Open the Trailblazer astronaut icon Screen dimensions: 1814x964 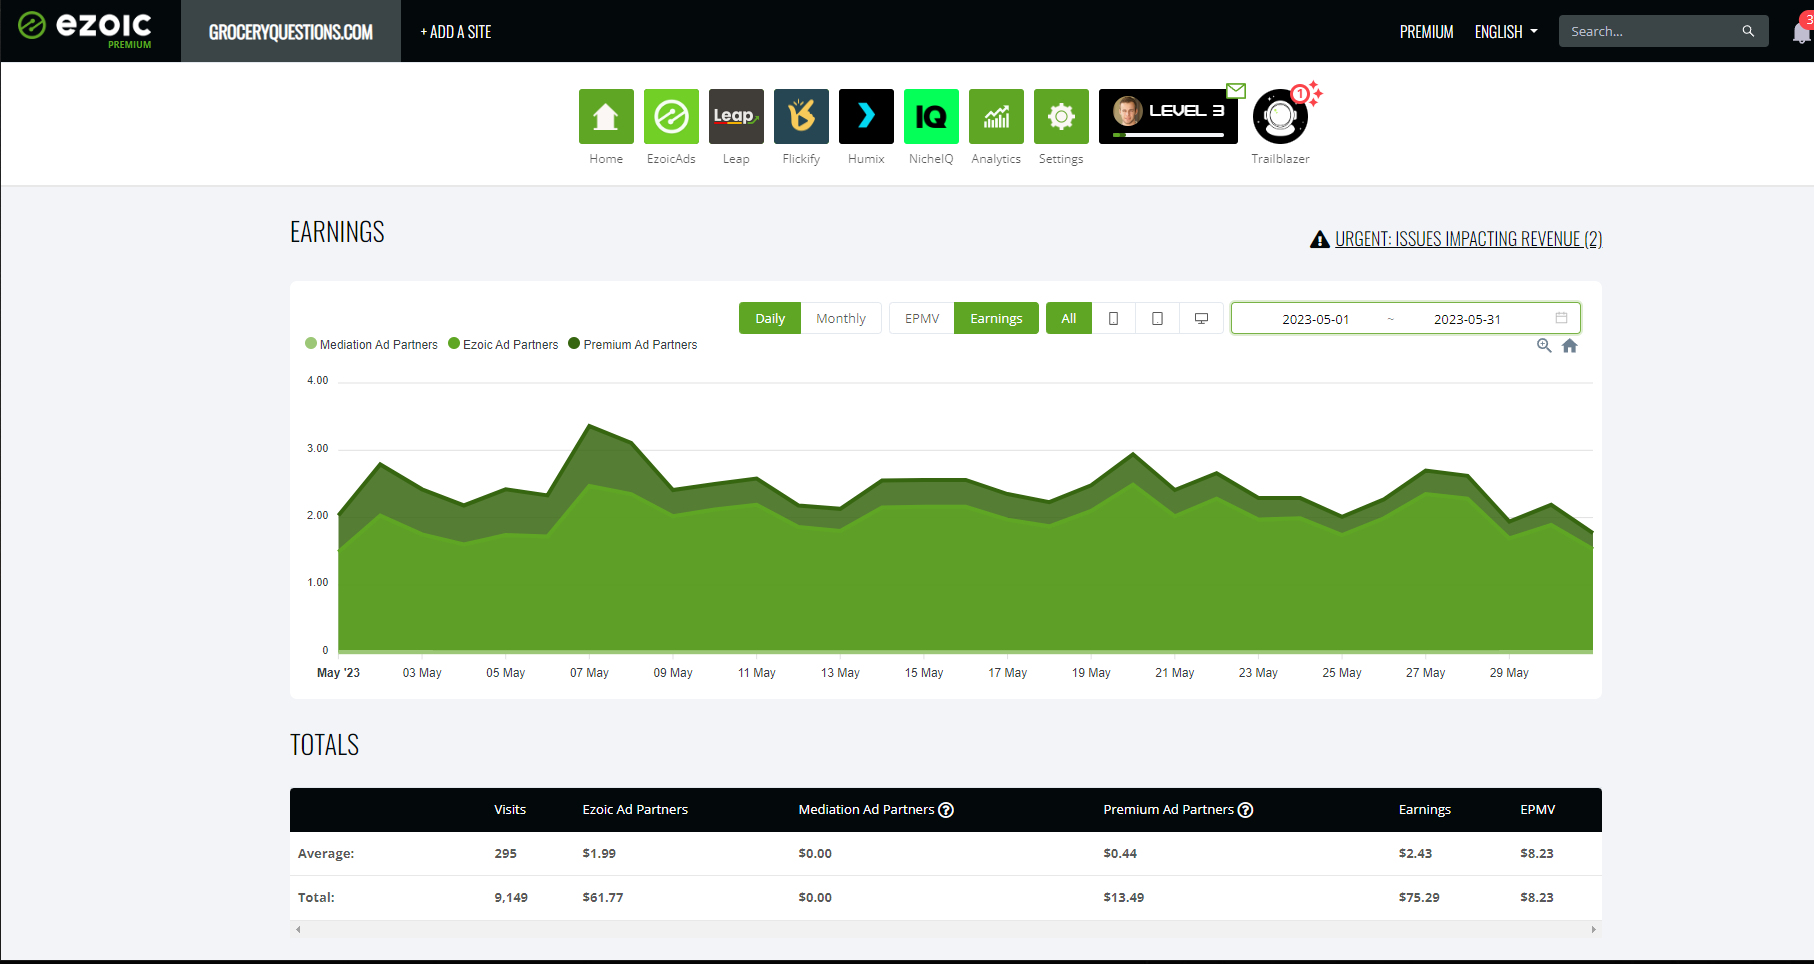click(x=1280, y=117)
